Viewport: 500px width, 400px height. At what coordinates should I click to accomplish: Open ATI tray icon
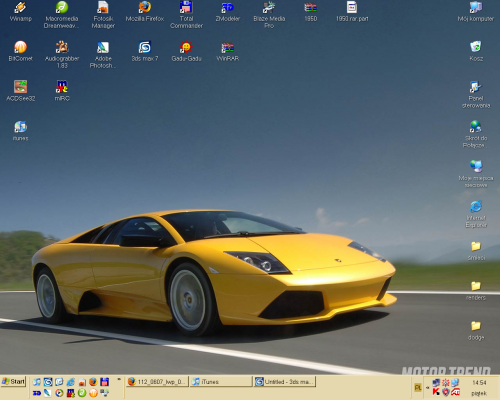[x=455, y=391]
